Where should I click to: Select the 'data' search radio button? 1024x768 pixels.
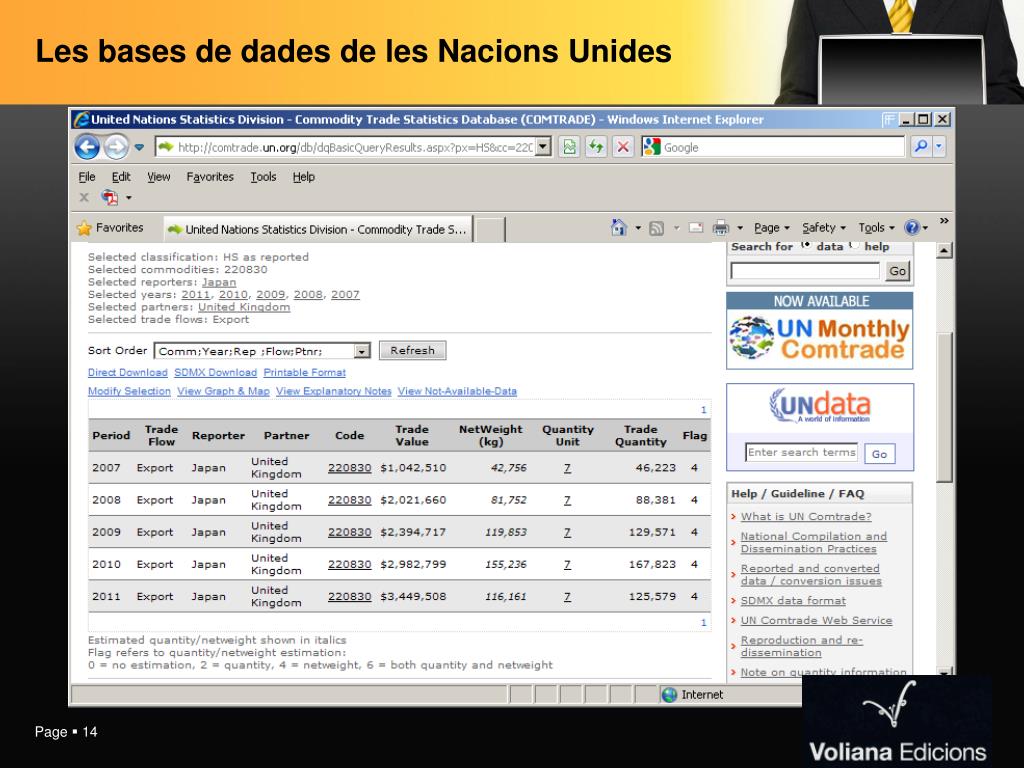806,245
